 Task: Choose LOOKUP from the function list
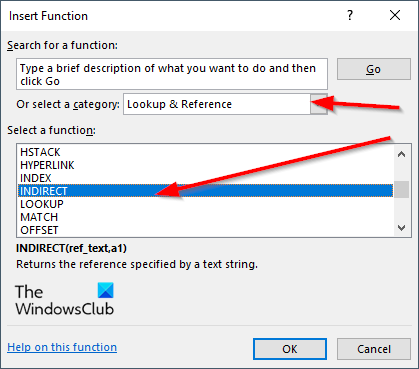205,204
